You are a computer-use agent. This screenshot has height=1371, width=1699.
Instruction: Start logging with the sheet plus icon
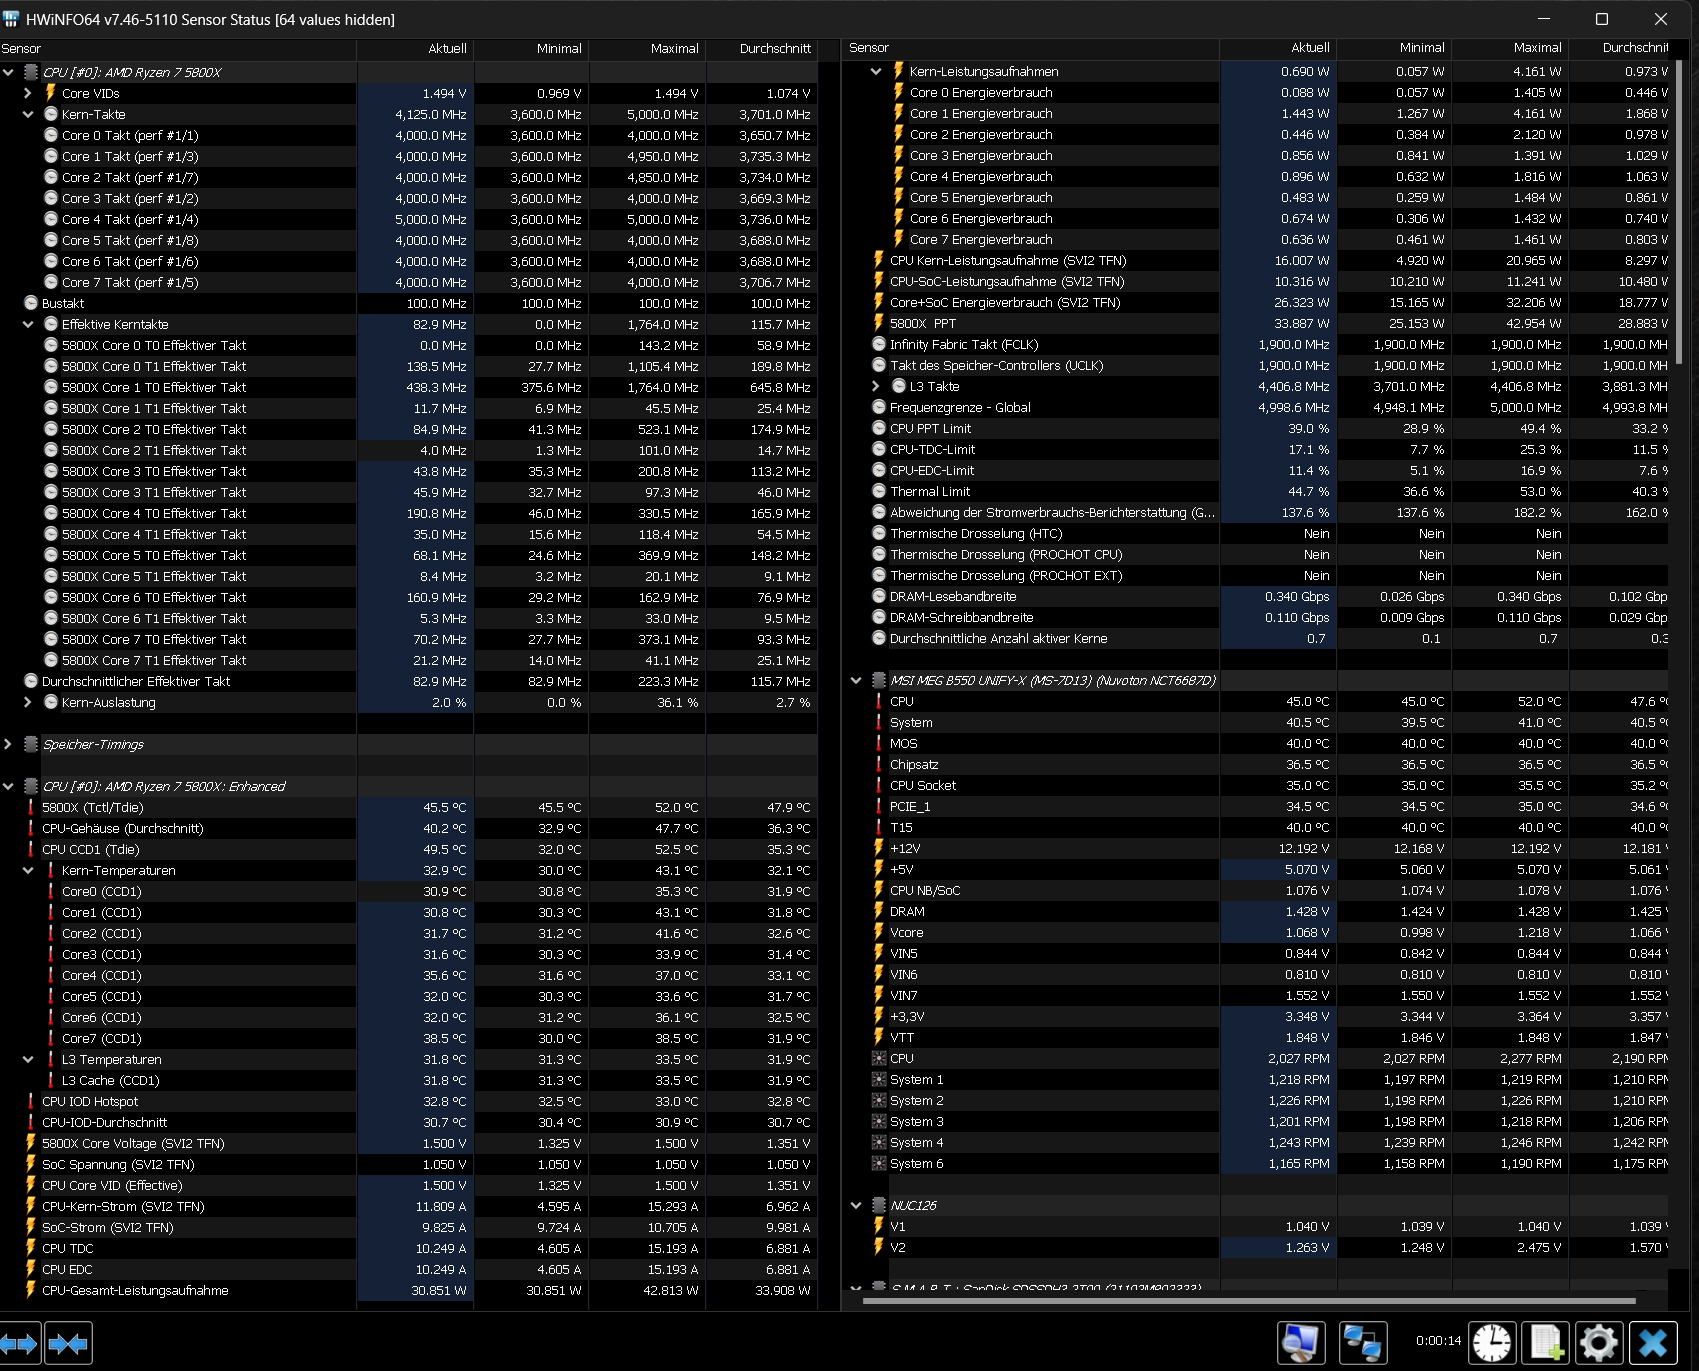pyautogui.click(x=1545, y=1342)
